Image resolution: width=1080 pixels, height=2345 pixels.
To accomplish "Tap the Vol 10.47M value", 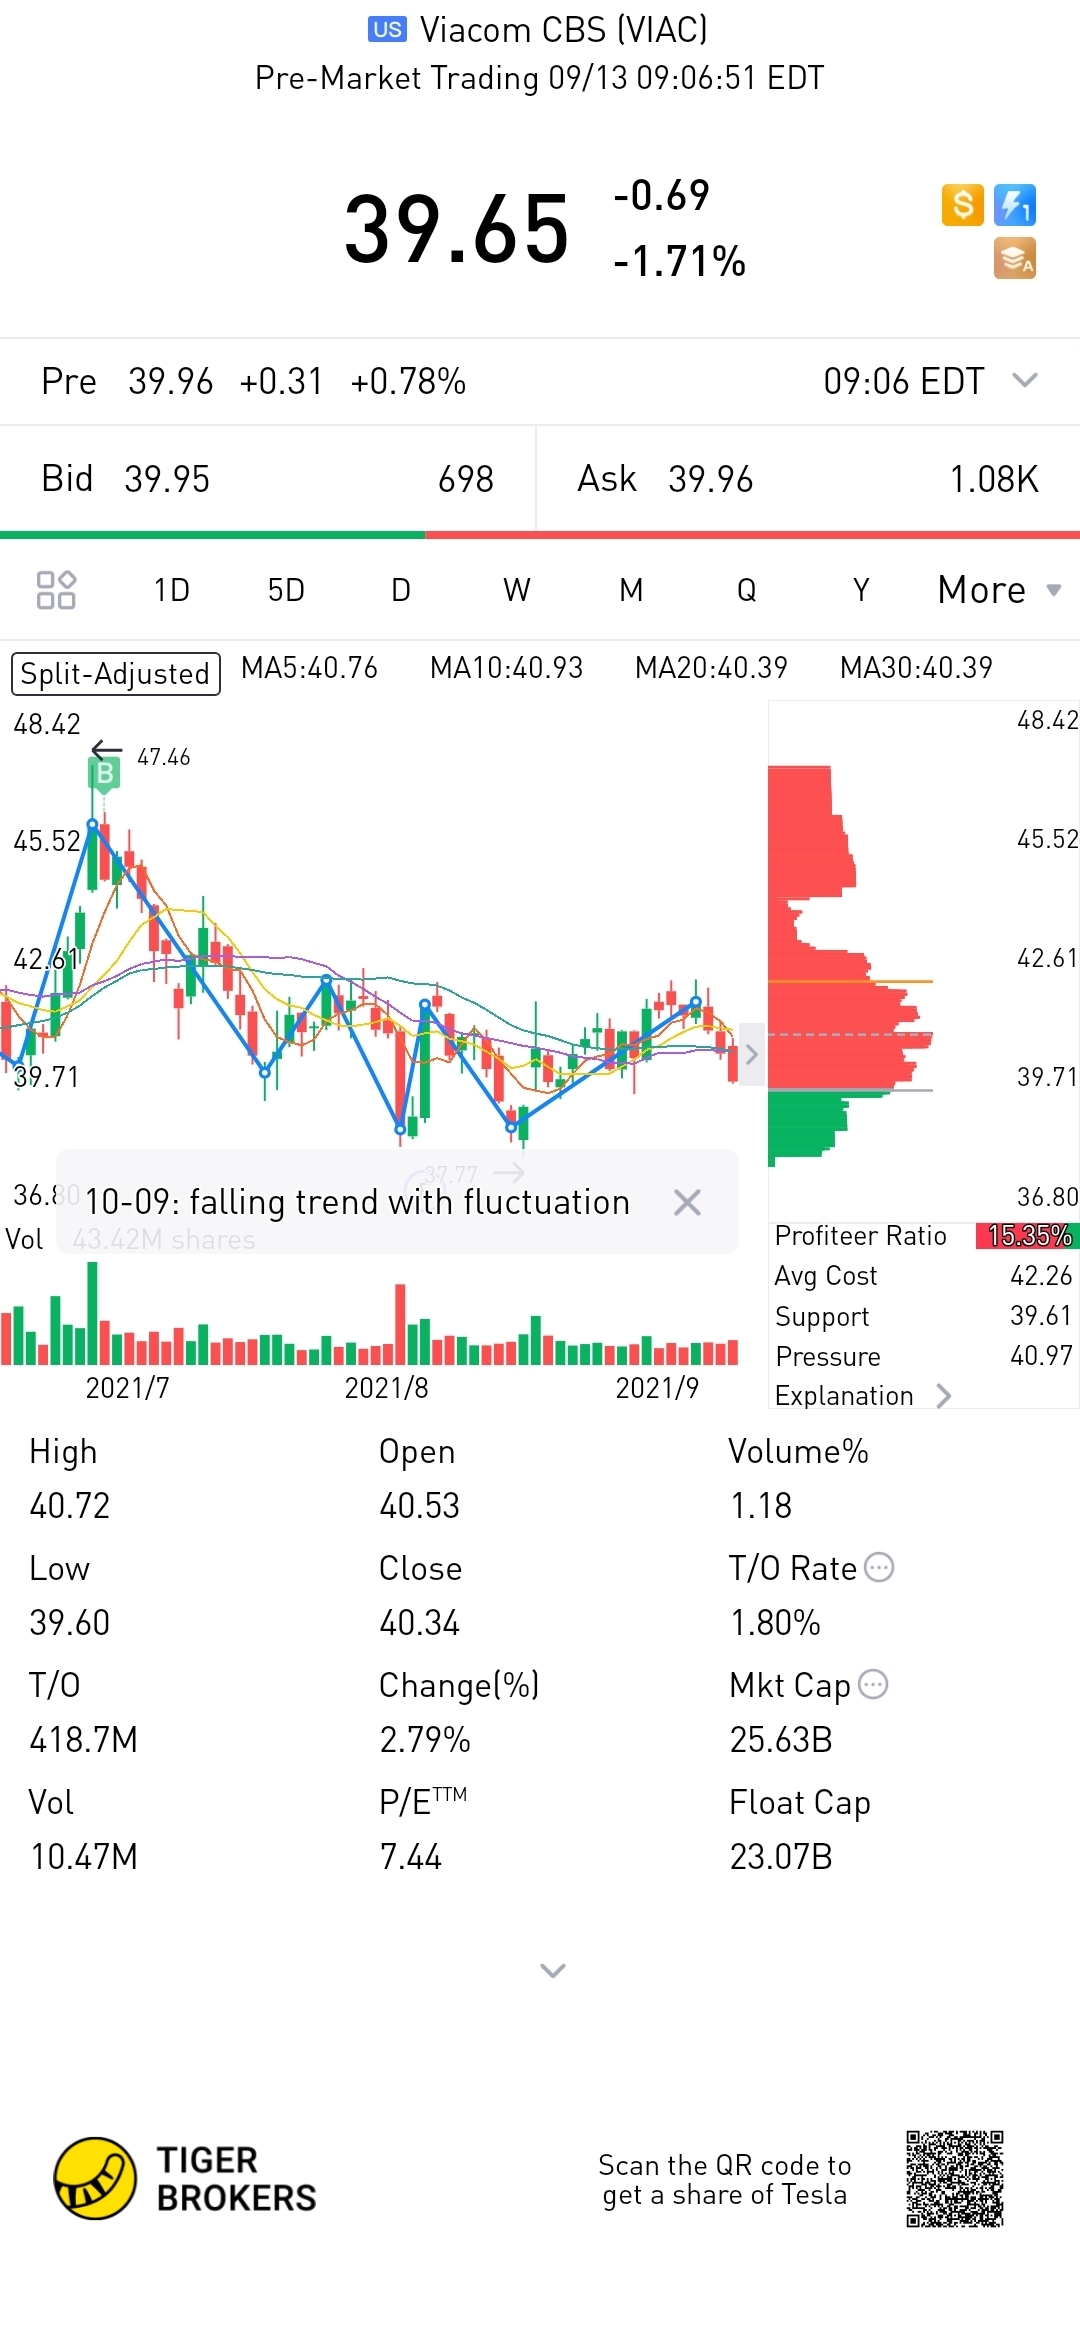I will [84, 1857].
